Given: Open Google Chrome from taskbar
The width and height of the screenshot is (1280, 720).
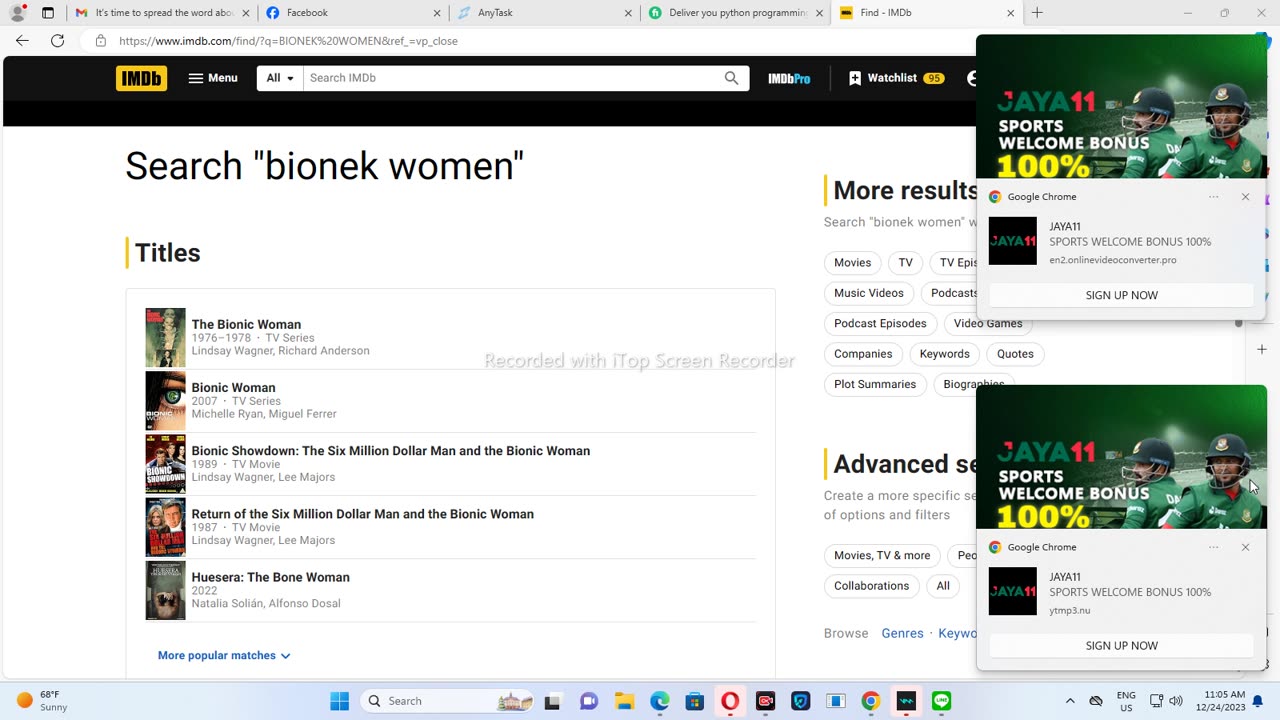Looking at the screenshot, I should [x=870, y=701].
